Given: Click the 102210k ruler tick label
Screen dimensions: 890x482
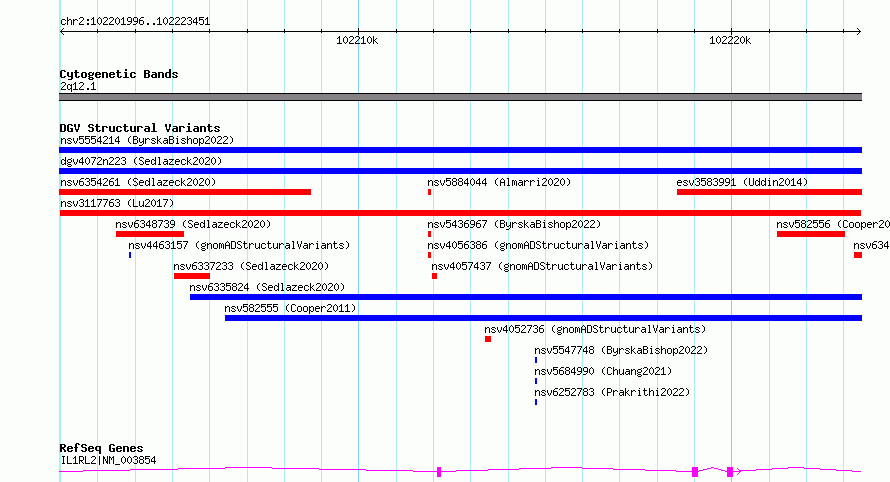Looking at the screenshot, I should click(x=357, y=40).
